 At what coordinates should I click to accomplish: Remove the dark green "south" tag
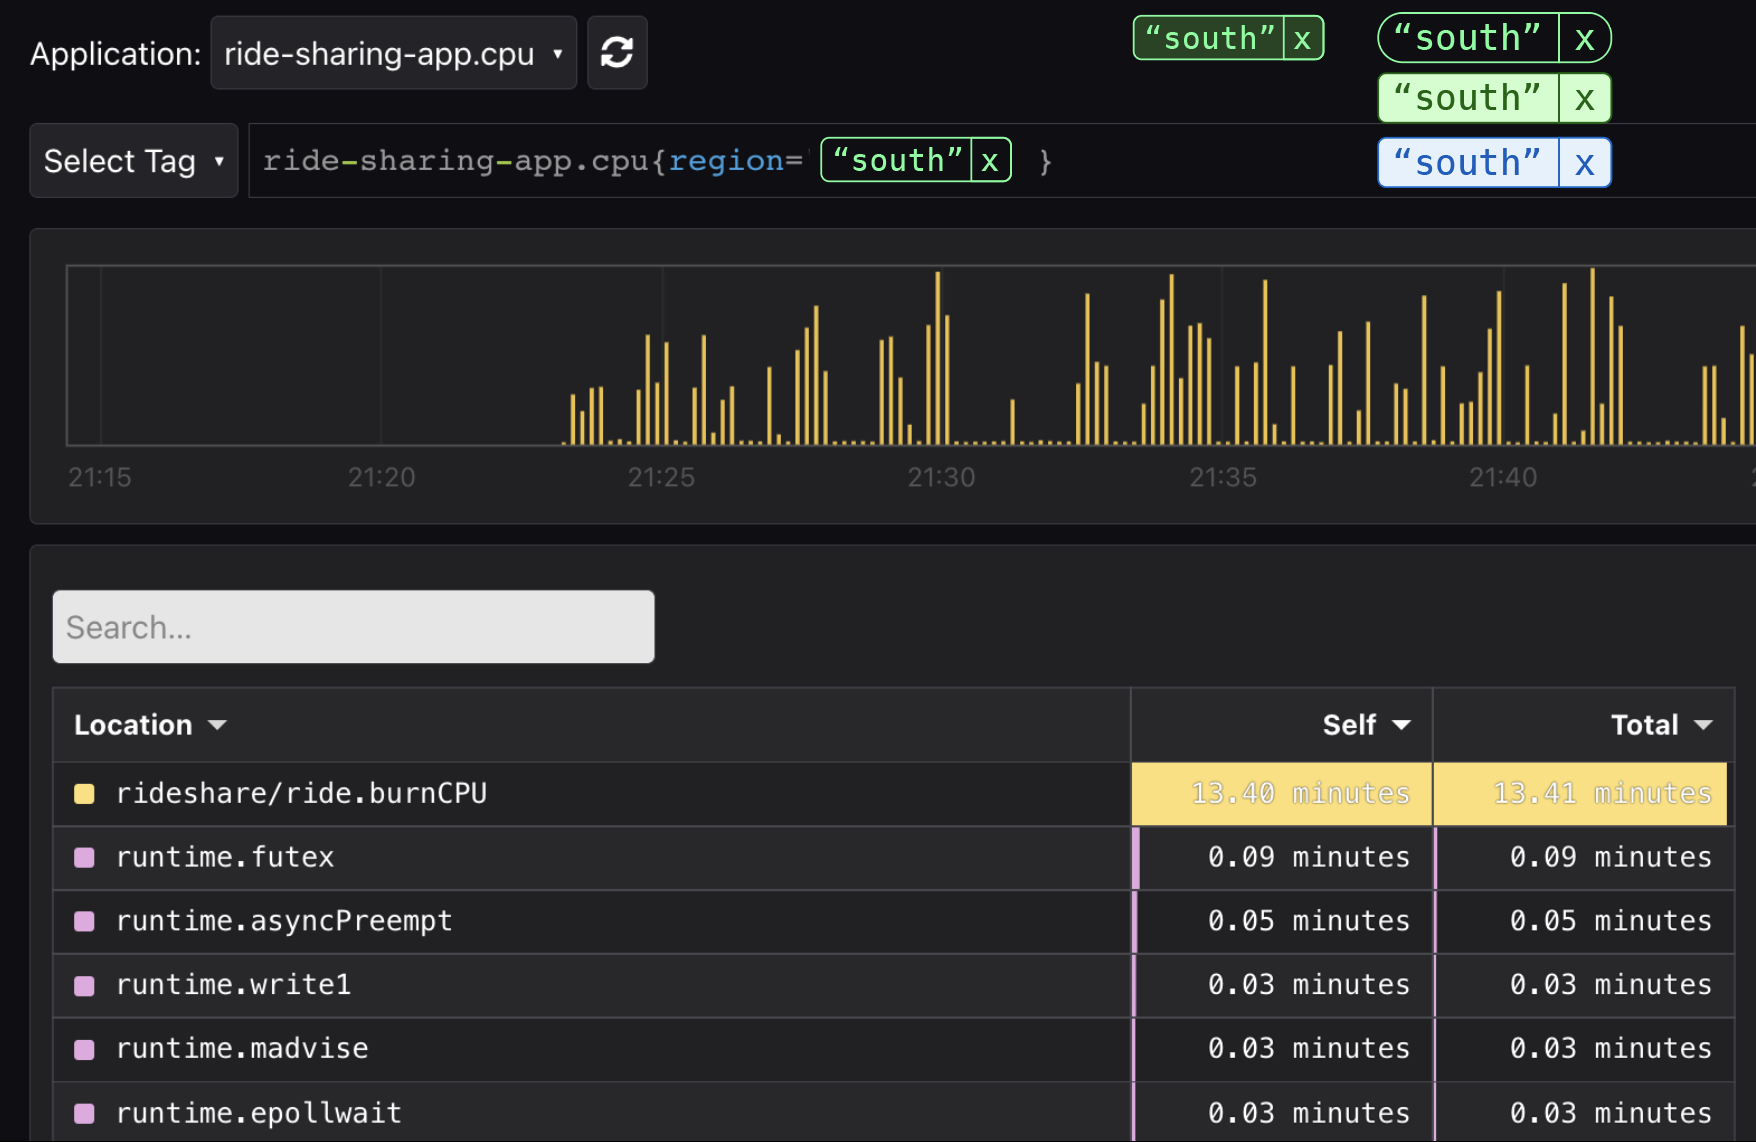pyautogui.click(x=1302, y=37)
